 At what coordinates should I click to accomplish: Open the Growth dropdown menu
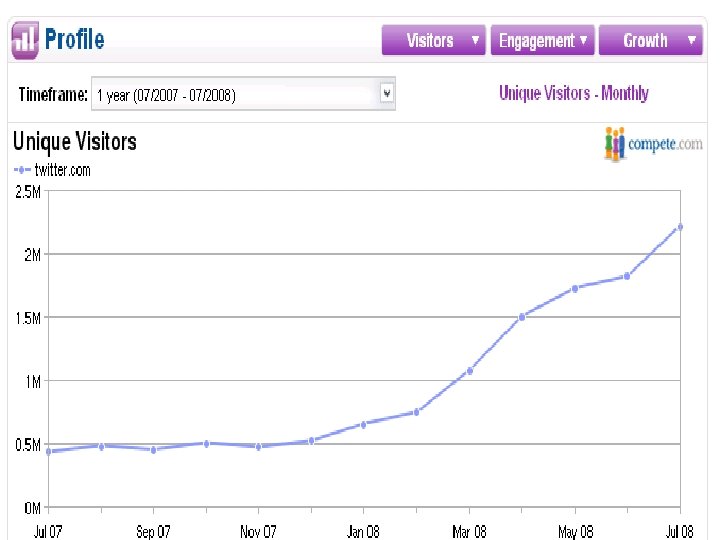(651, 40)
